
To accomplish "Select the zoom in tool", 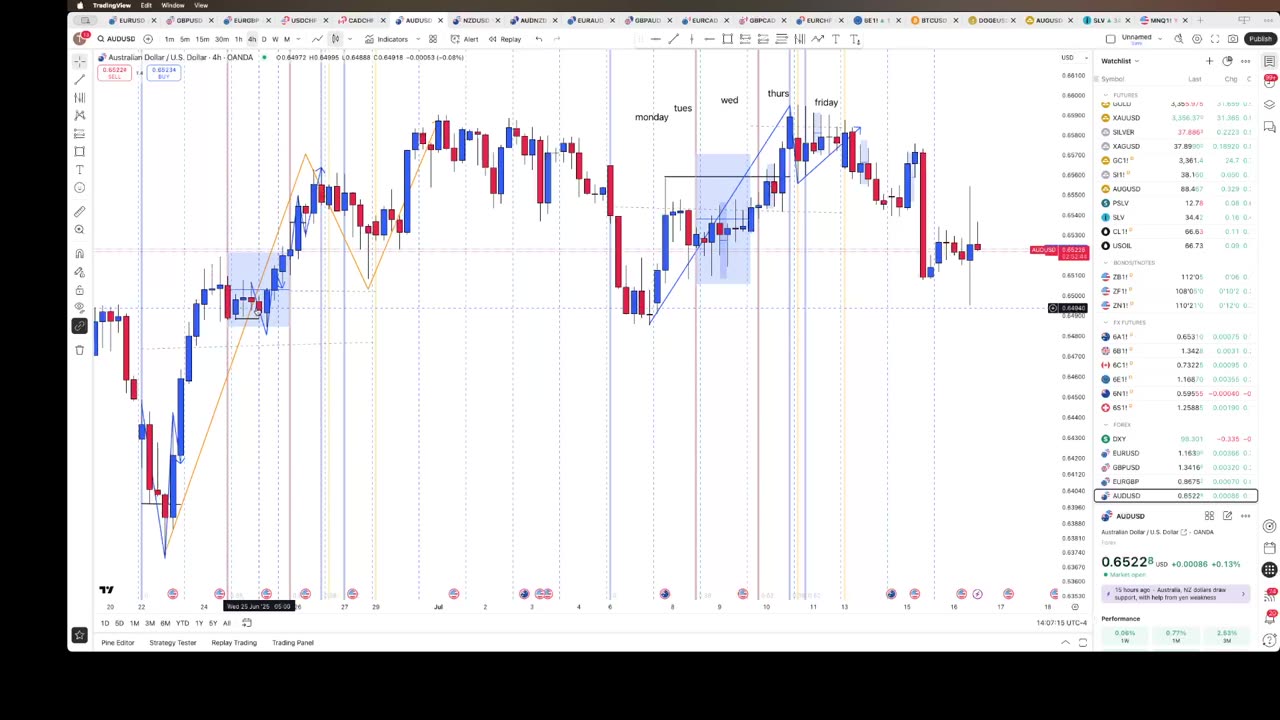I will tap(79, 229).
